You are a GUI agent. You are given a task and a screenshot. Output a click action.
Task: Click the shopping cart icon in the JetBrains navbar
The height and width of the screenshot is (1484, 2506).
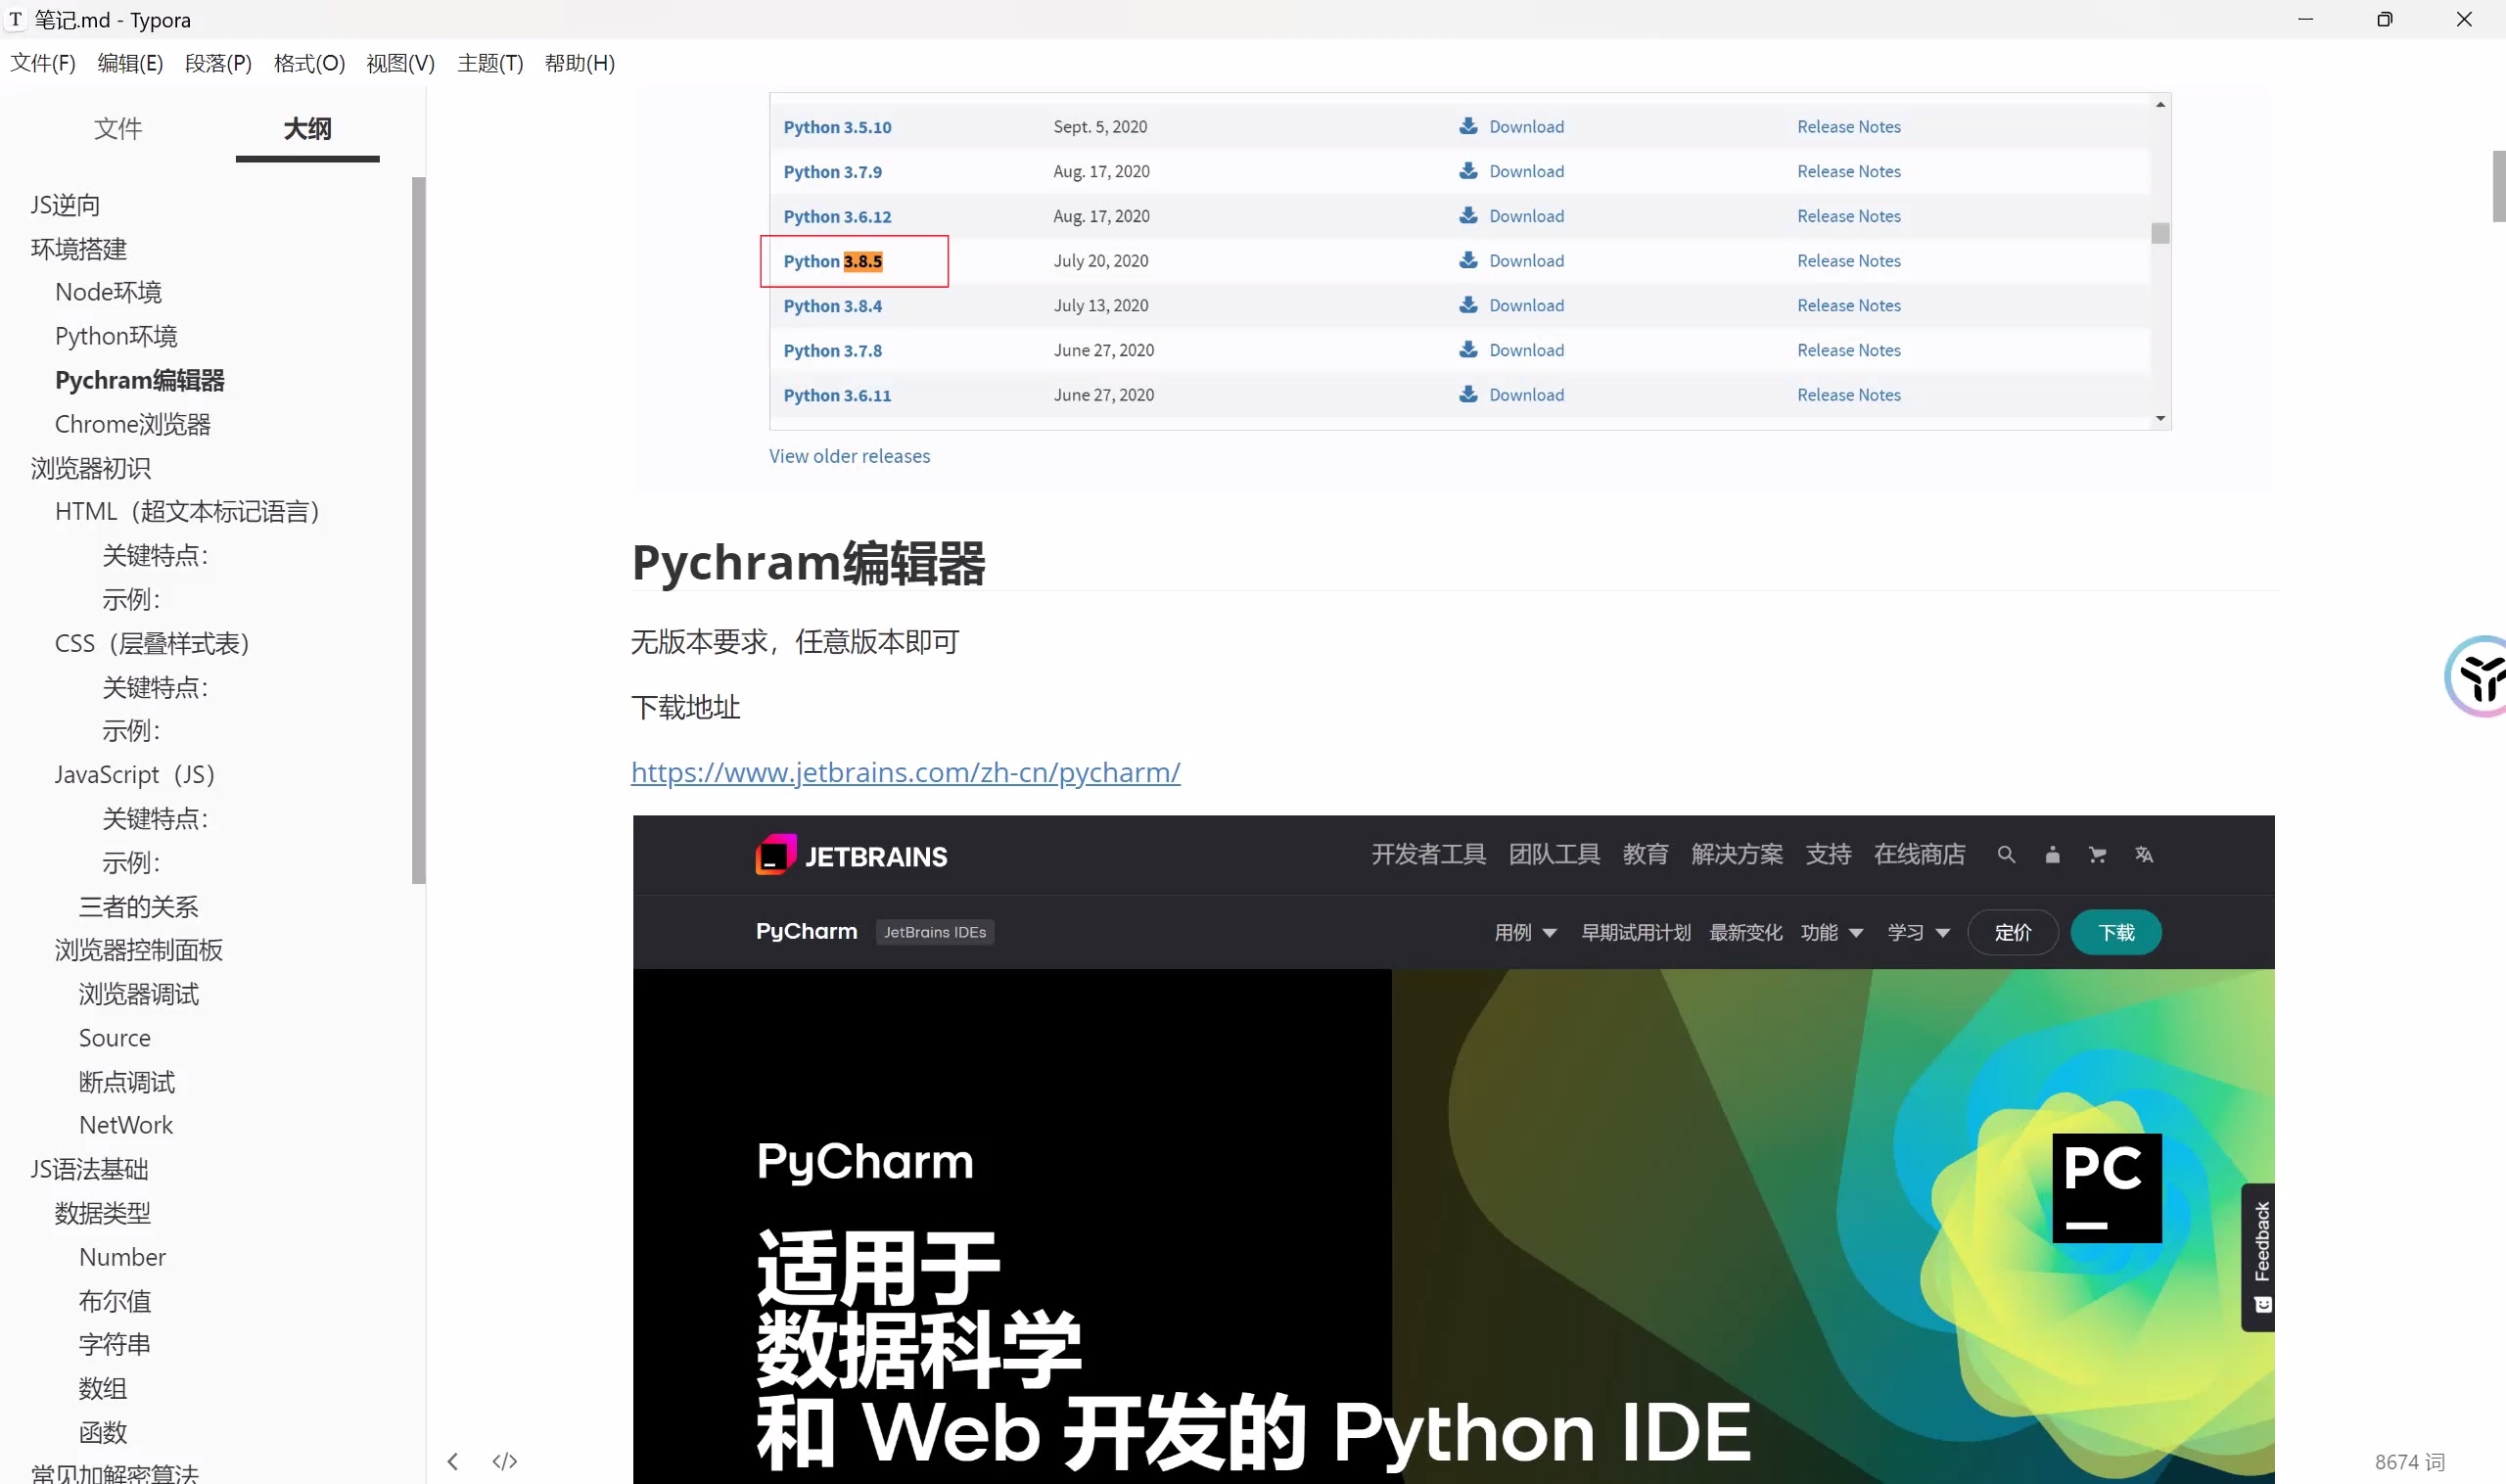[2097, 855]
